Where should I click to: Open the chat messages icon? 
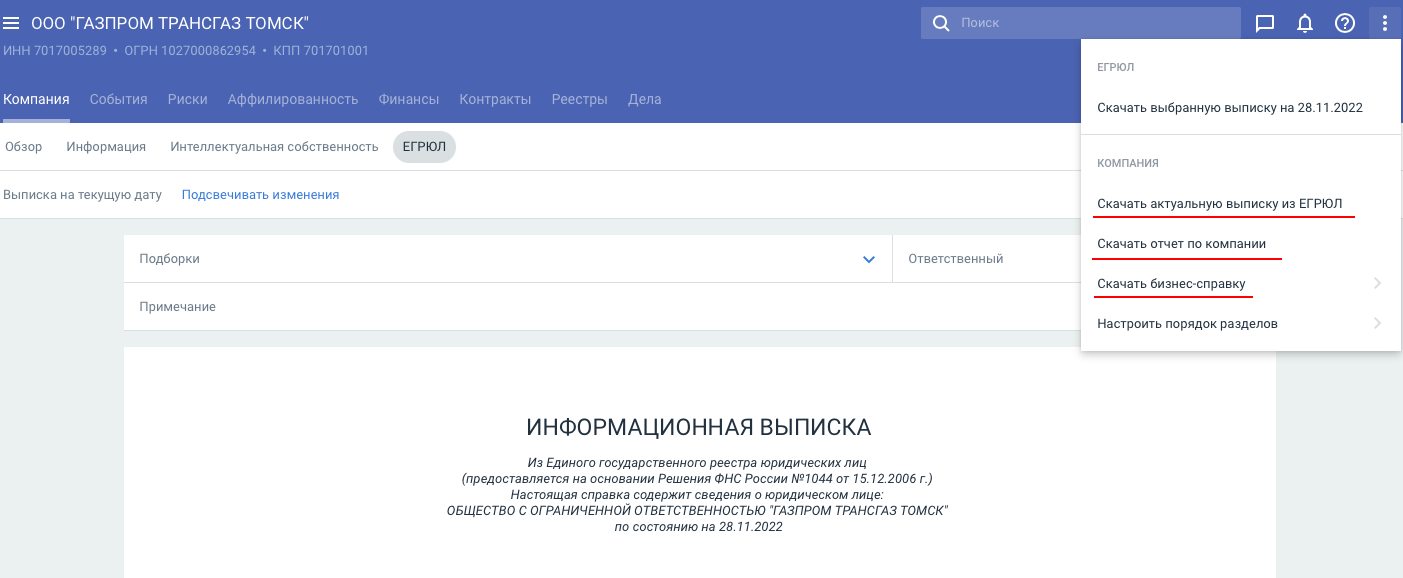point(1265,23)
